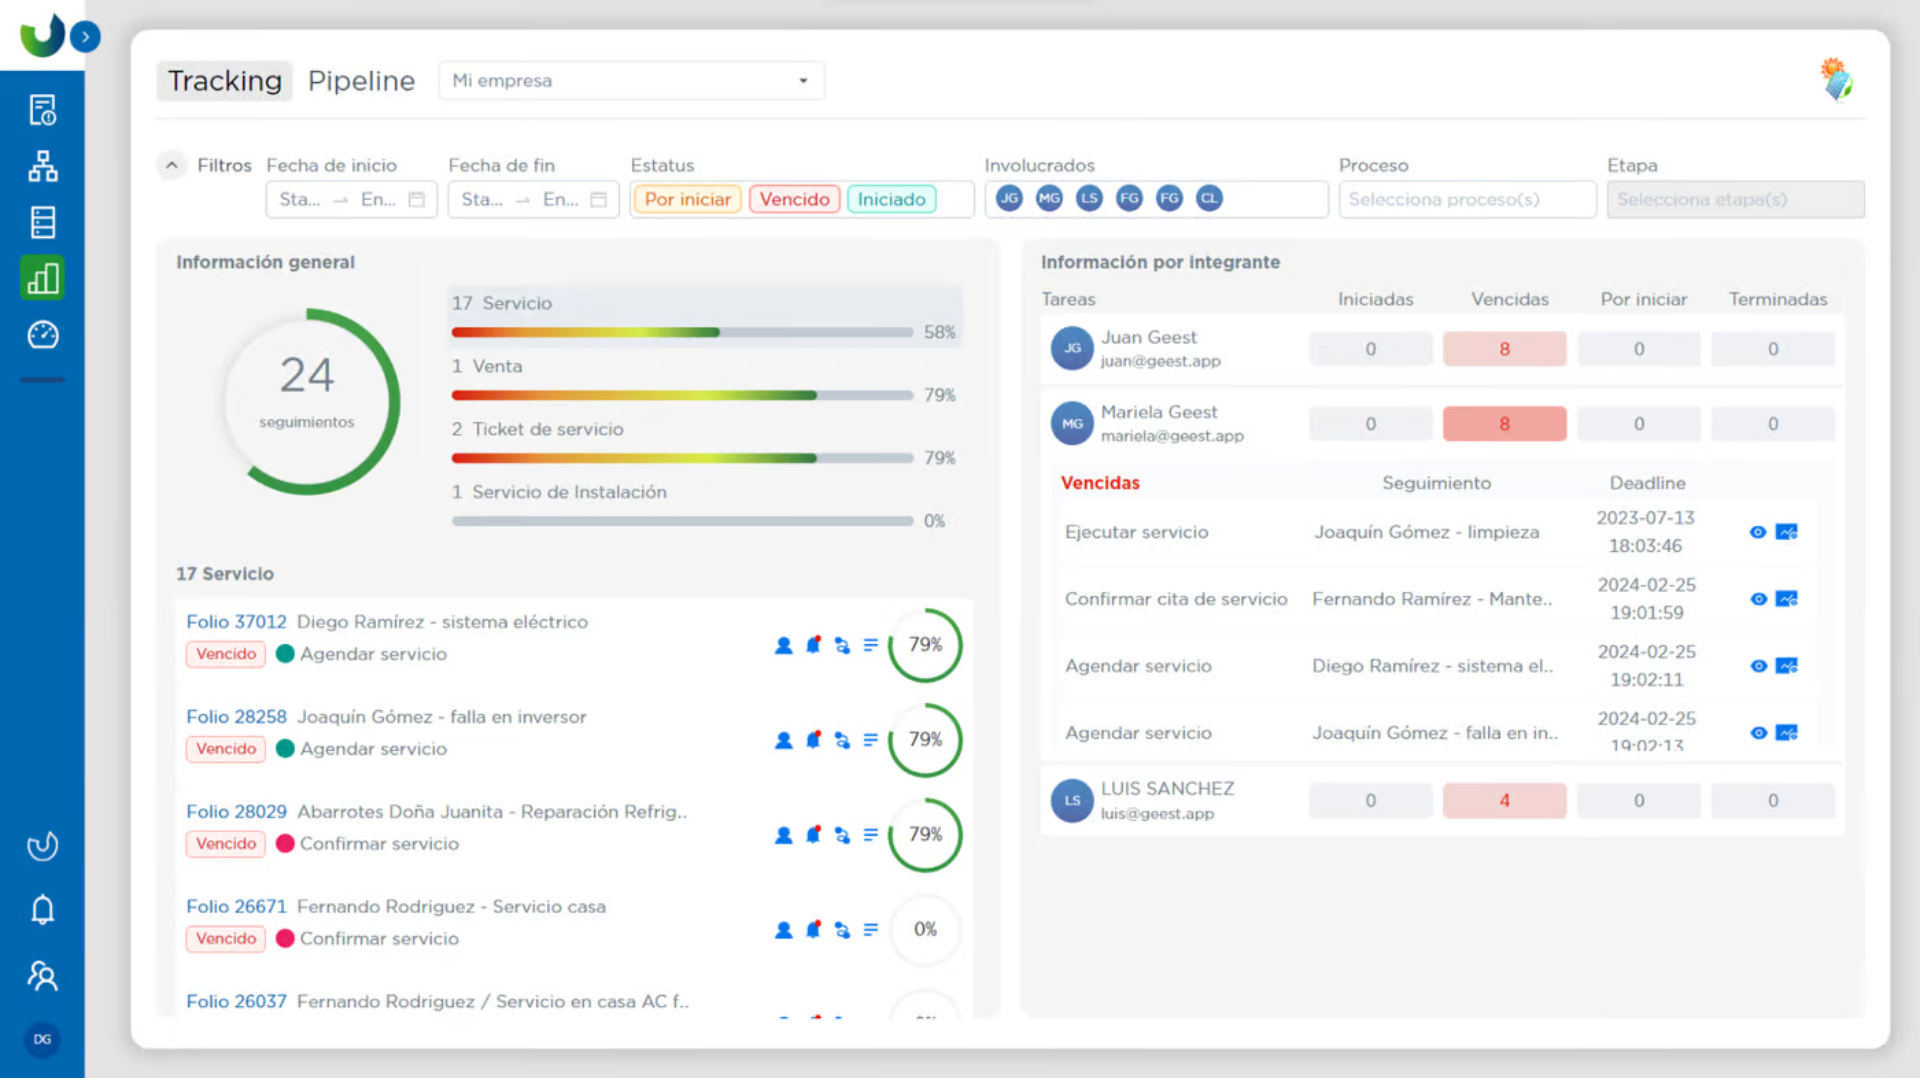Viewport: 1920px width, 1080px height.
Task: Click Juan Geest's Vencidas count 8
Action: 1504,349
